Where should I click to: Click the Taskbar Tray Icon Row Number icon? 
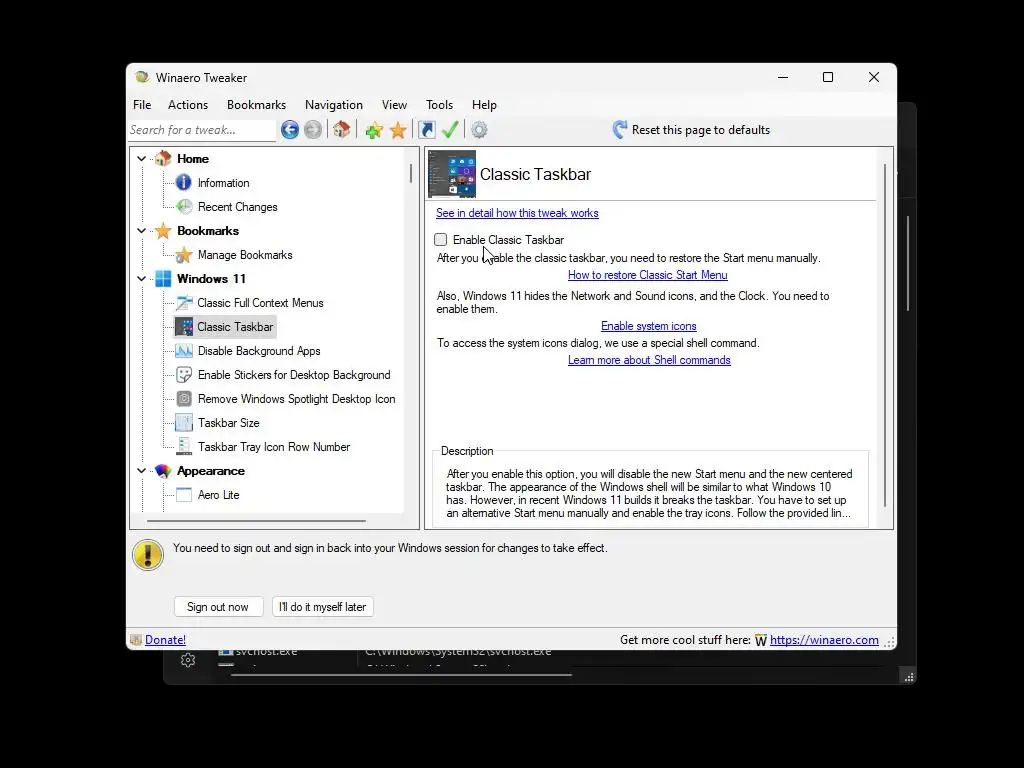tap(184, 447)
